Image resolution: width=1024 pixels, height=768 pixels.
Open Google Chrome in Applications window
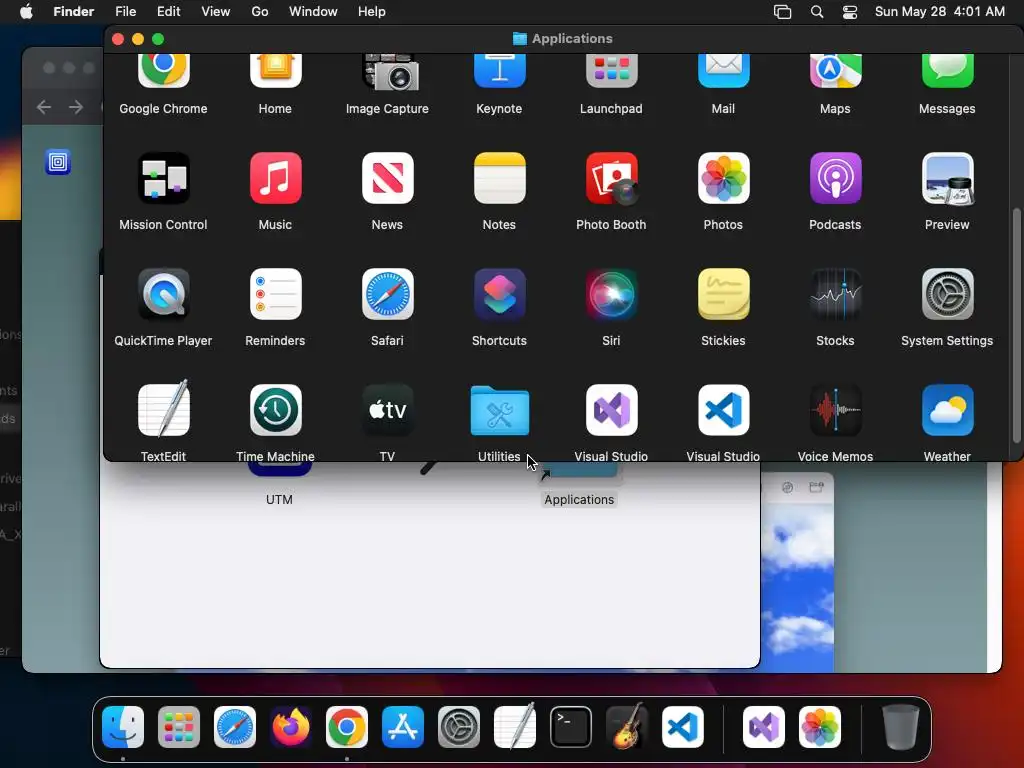pos(163,71)
